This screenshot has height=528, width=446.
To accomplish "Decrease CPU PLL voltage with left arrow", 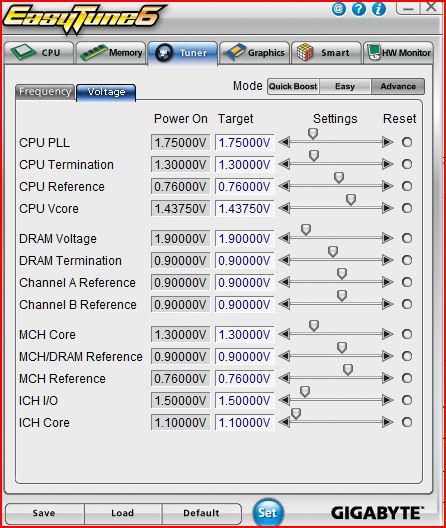I will (x=285, y=142).
